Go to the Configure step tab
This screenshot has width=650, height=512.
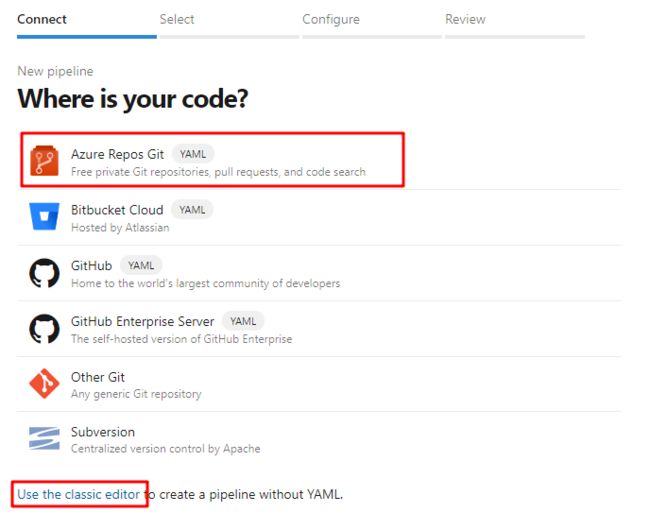click(x=331, y=19)
